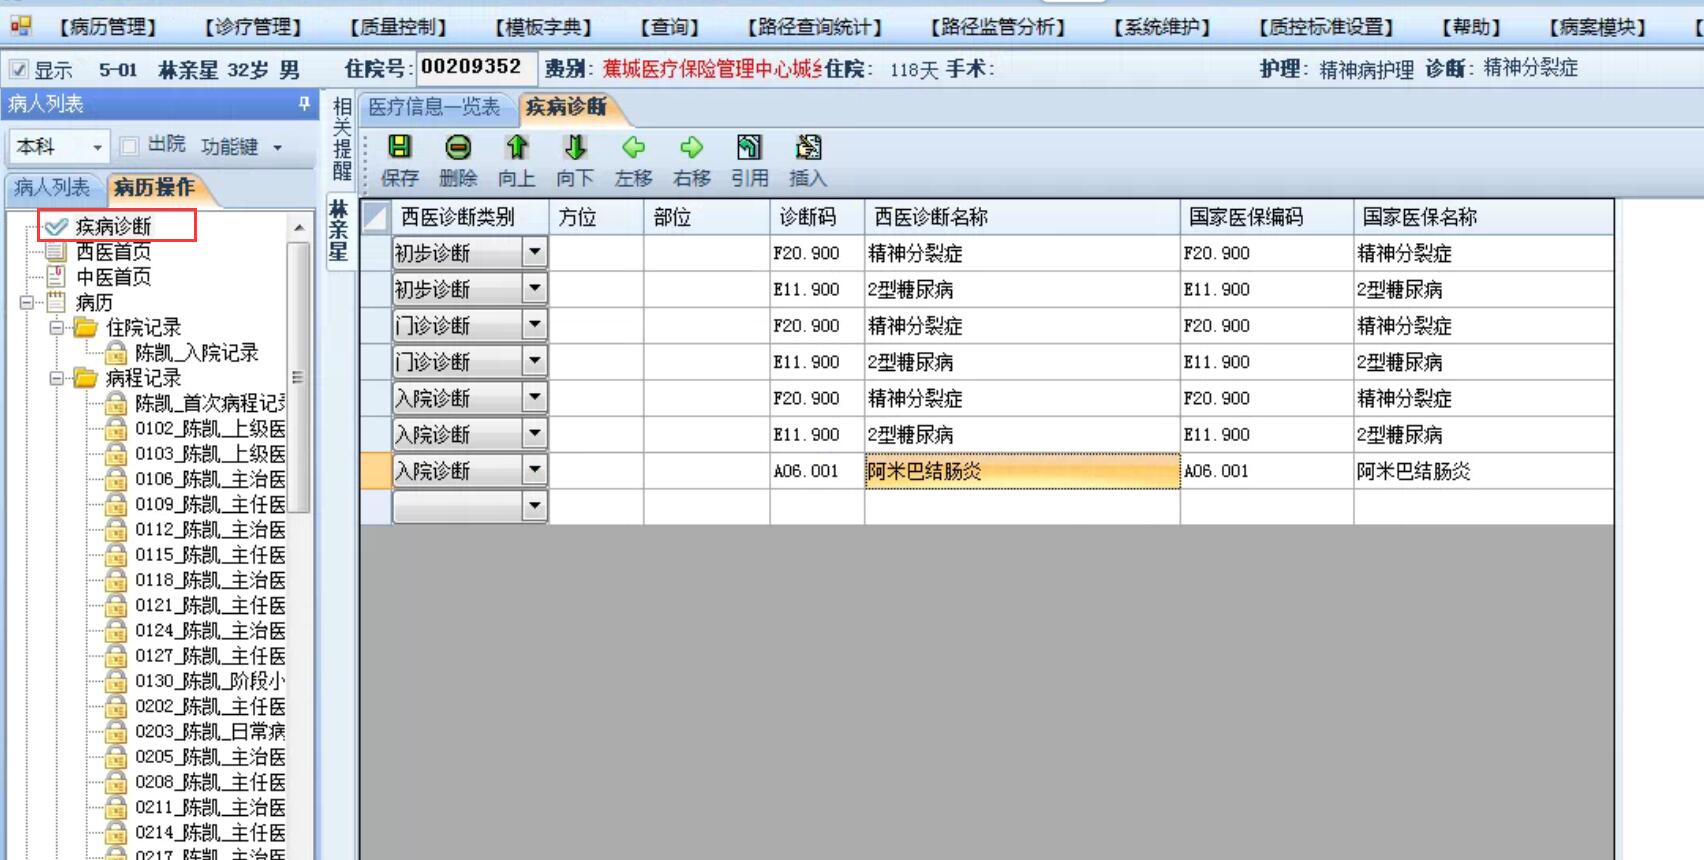Screen dimensions: 1704x860
Task: Click the application logo icon in menu bar
Action: (x=20, y=26)
